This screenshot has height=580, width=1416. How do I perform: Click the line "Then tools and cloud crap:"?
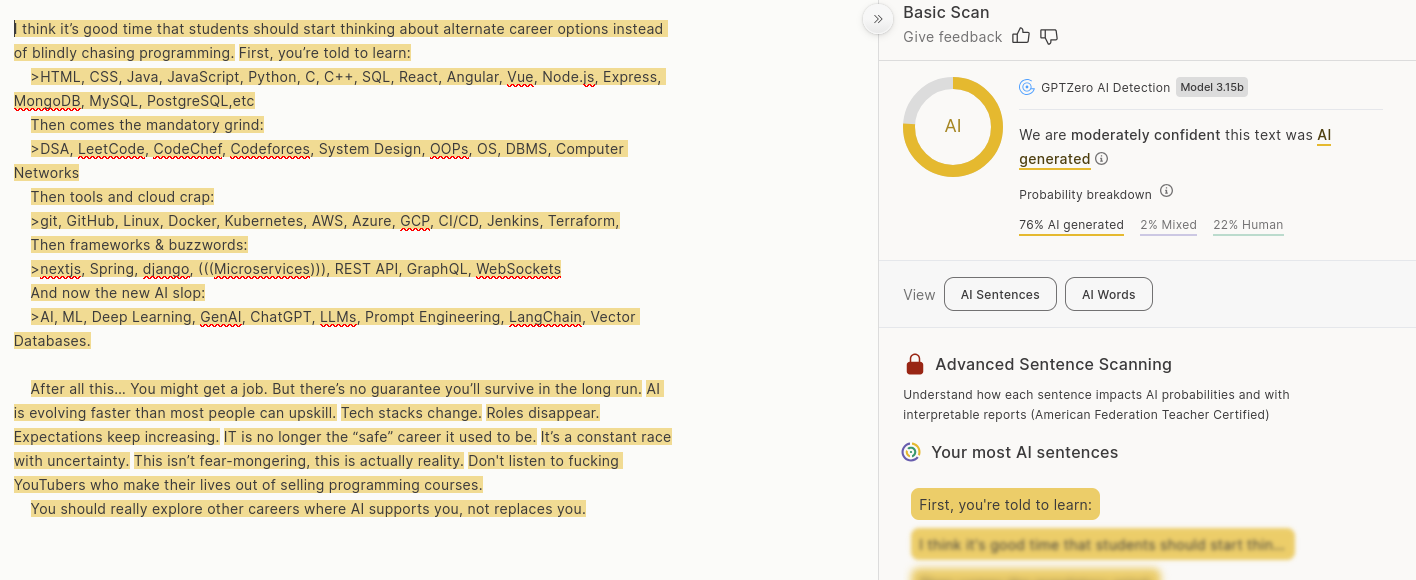point(122,197)
